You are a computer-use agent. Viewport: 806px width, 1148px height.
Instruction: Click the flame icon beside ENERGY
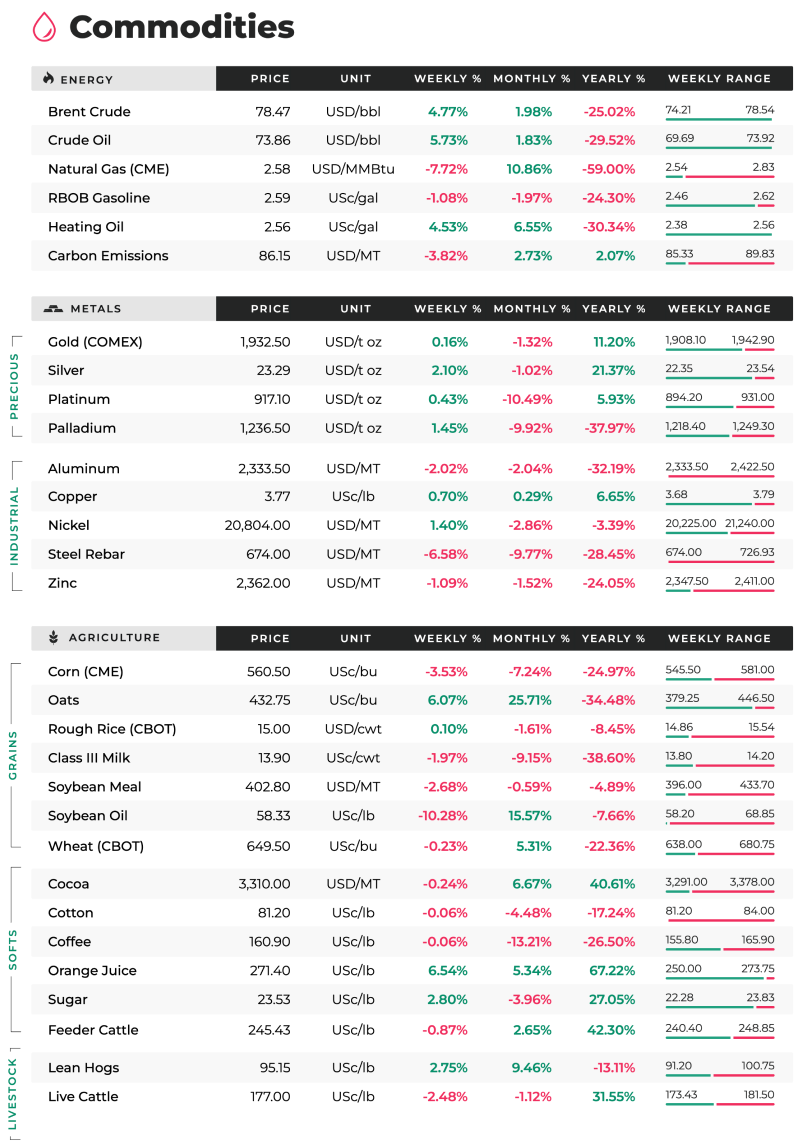point(48,78)
